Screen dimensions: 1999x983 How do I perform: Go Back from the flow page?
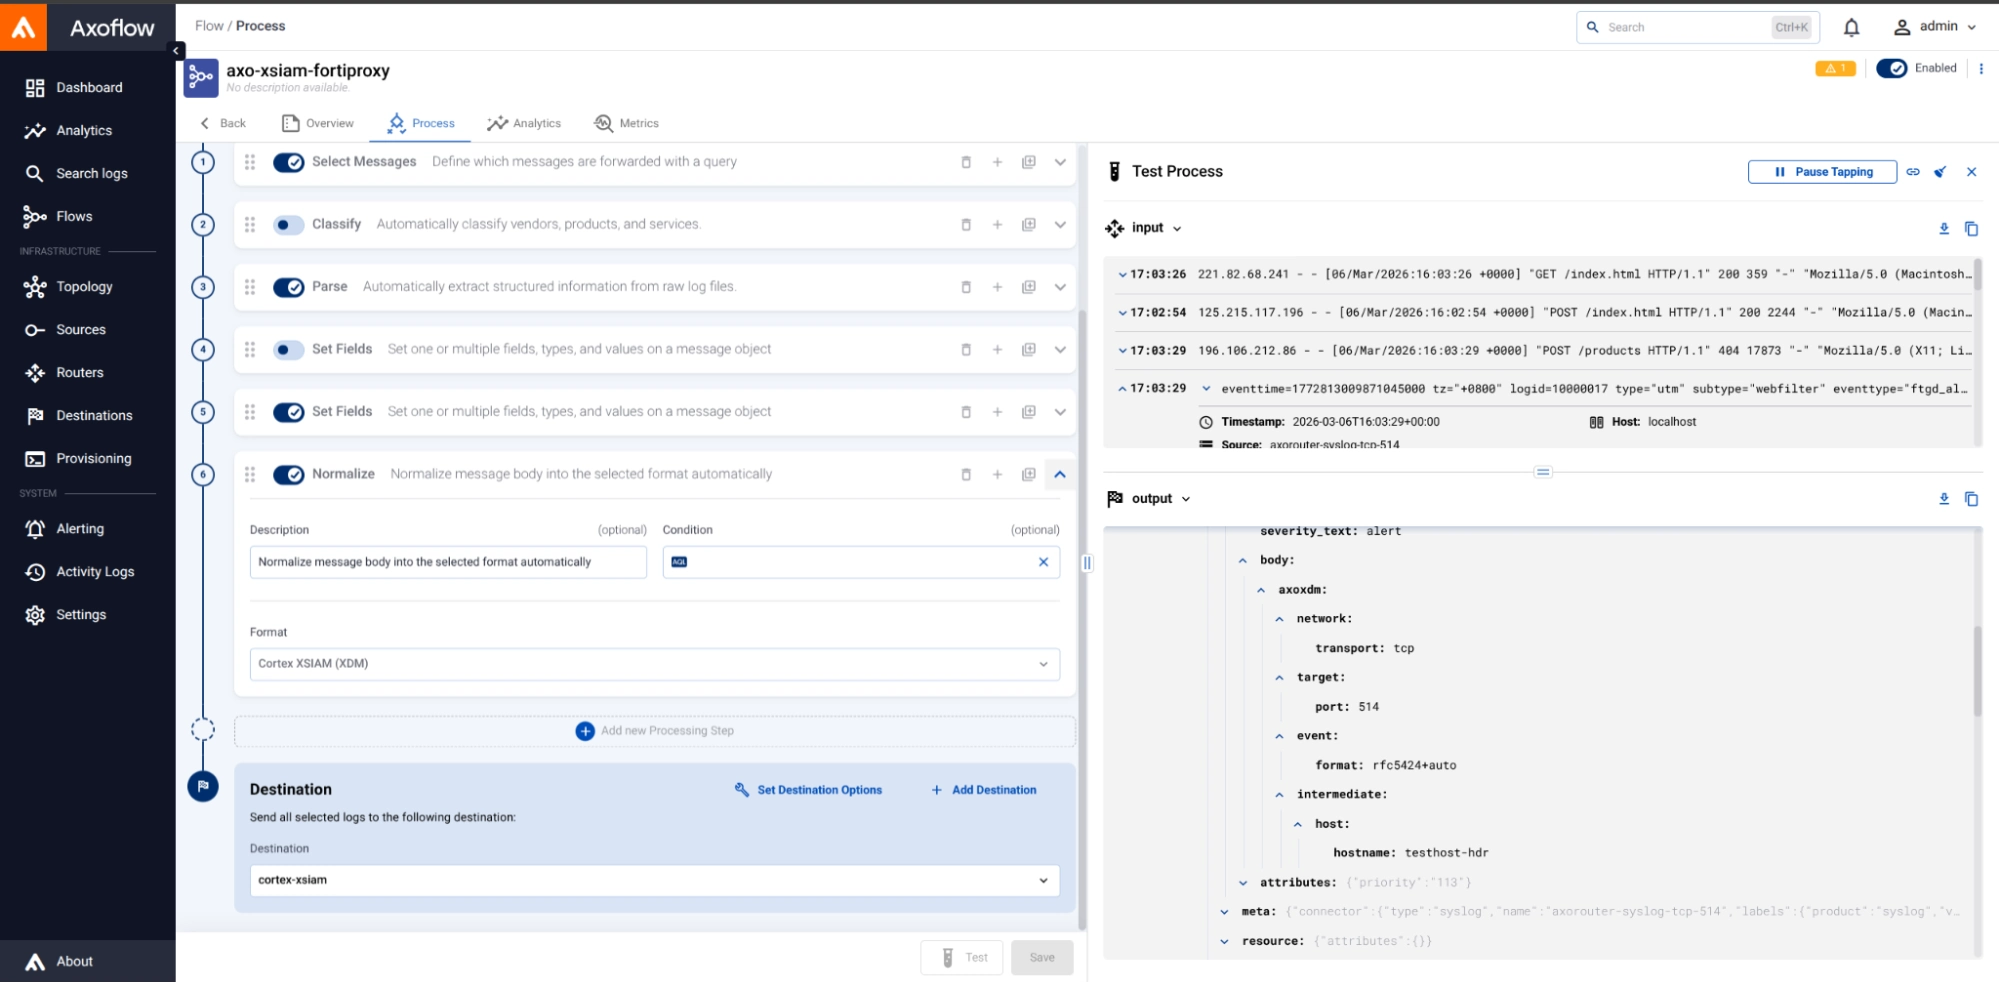tap(222, 123)
